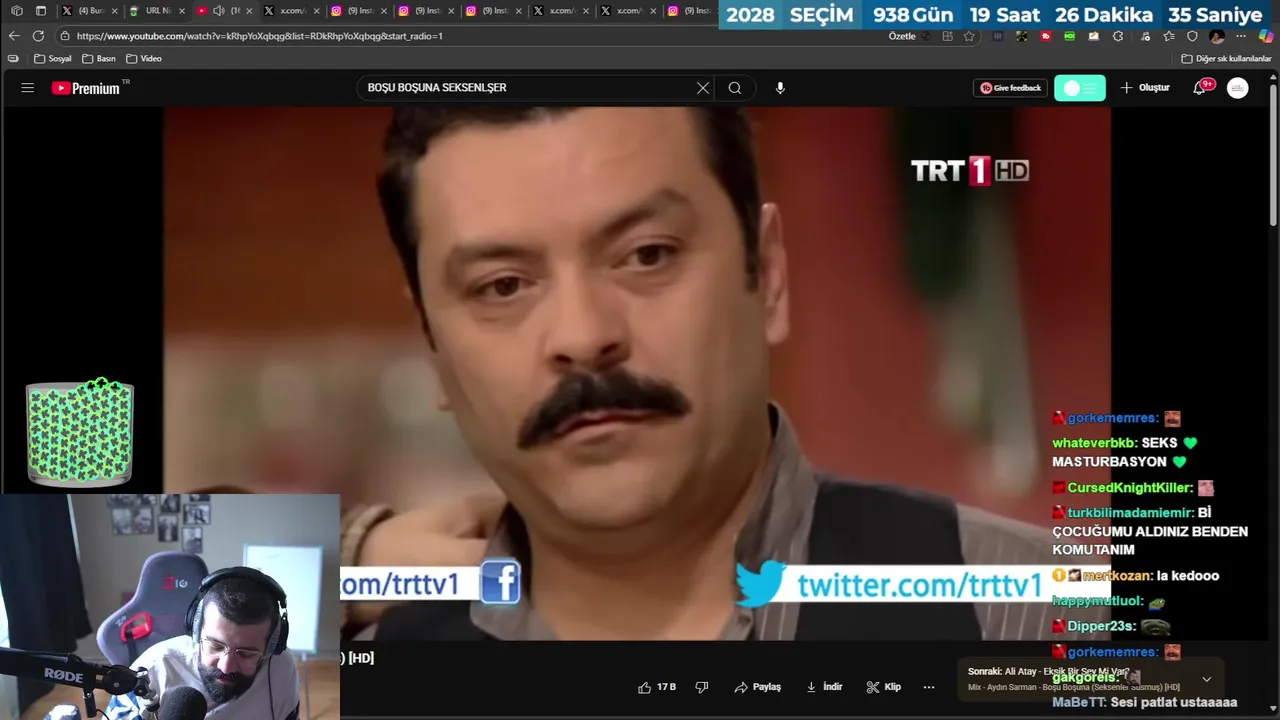The image size is (1280, 720).
Task: Switch to the first Instagram '(9) Inst' tab
Action: 358,11
